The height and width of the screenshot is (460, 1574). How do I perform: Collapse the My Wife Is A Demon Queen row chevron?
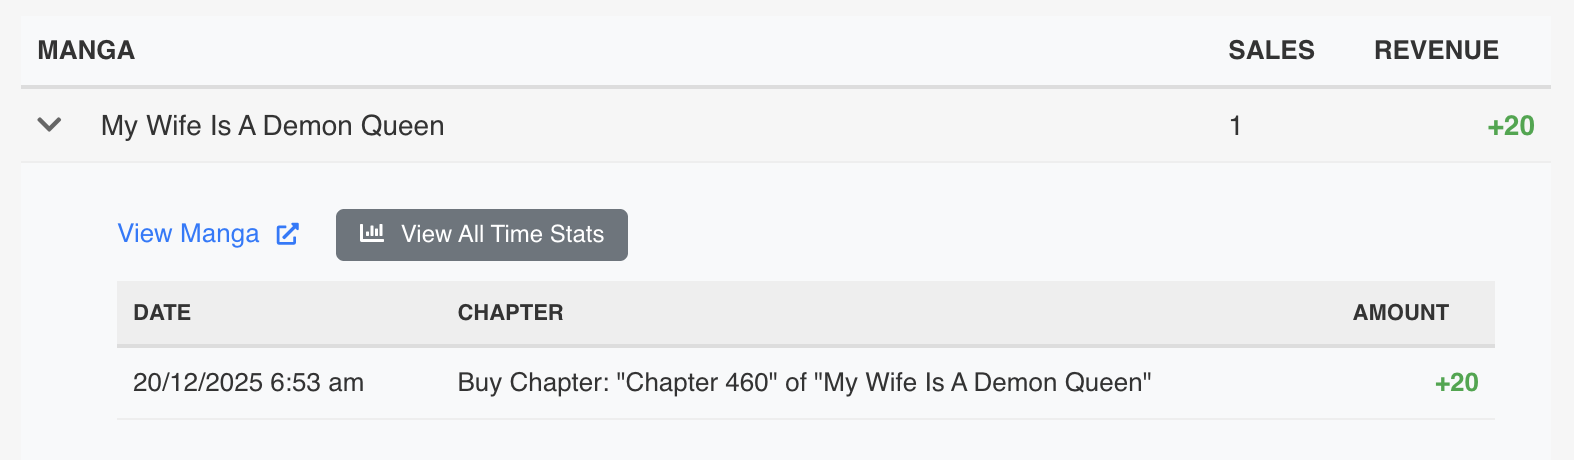point(49,125)
